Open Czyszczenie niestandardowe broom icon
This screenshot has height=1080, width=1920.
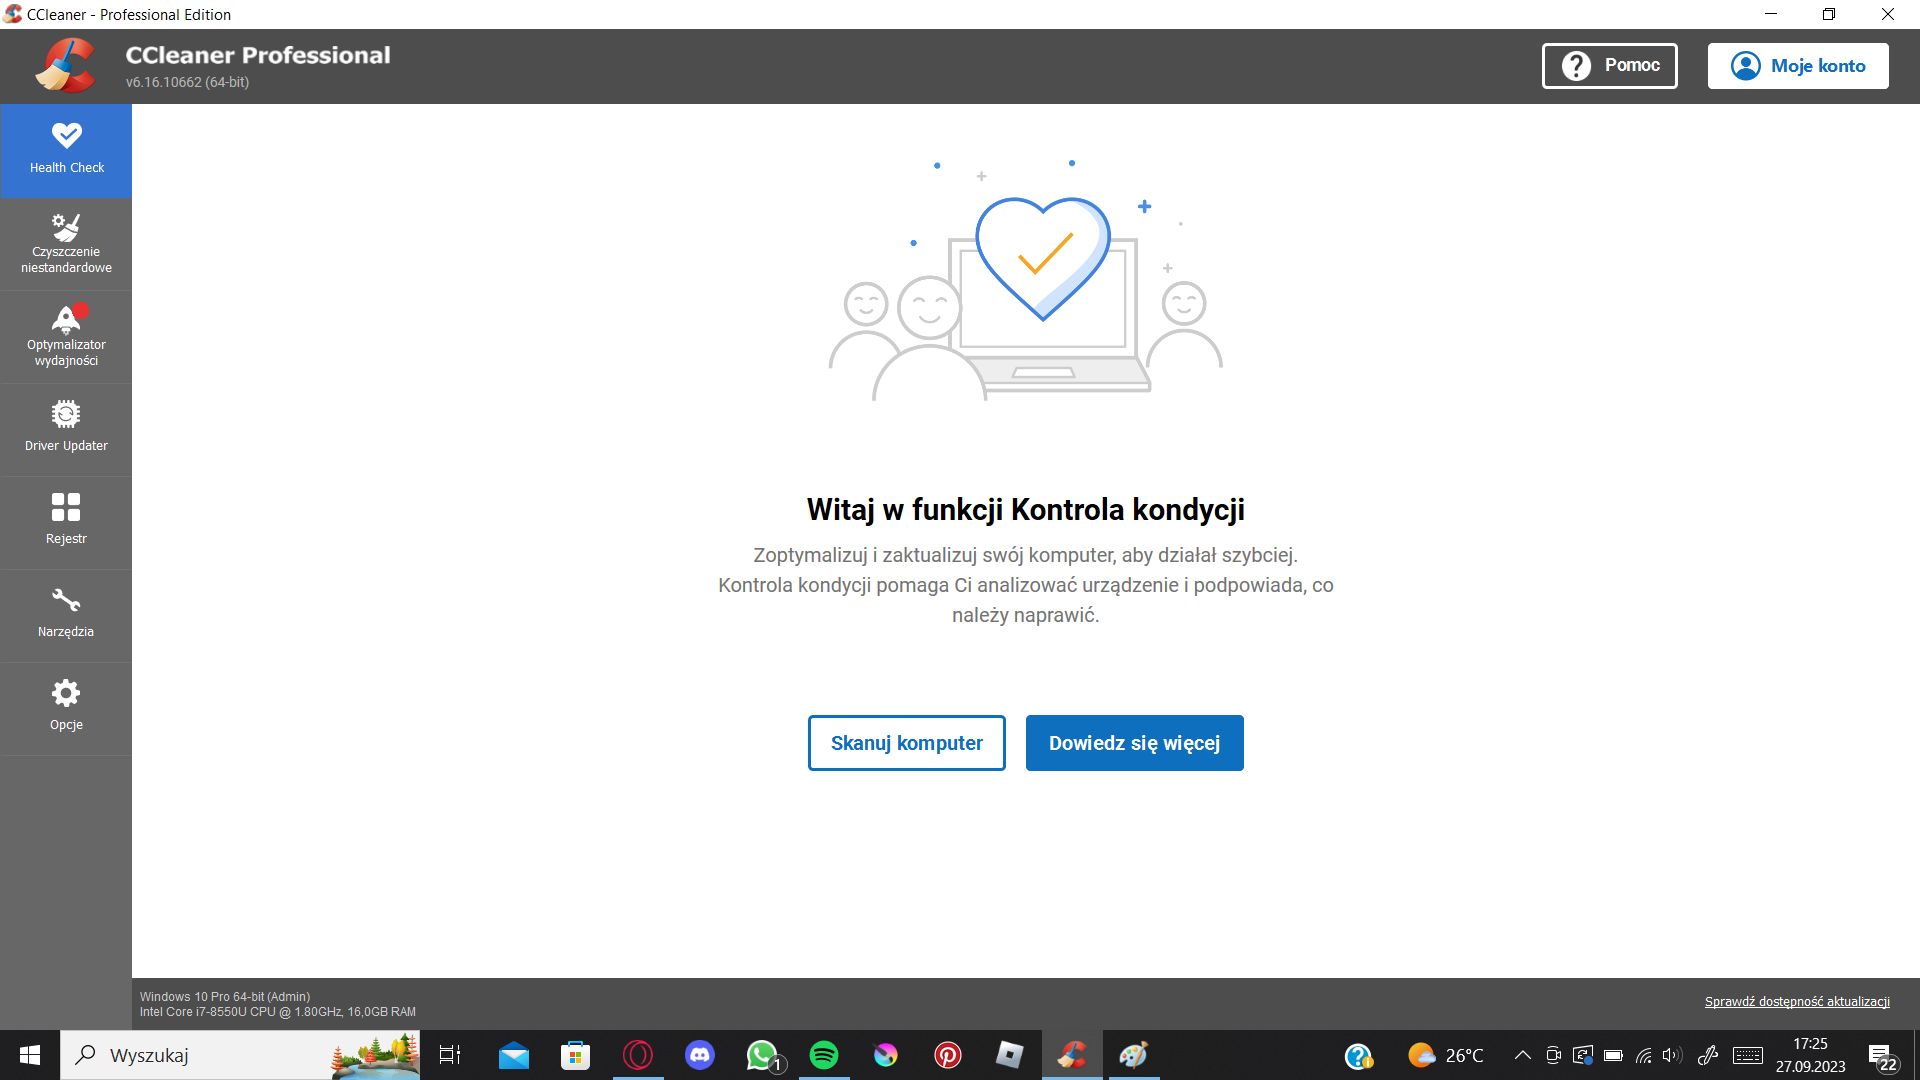(66, 243)
